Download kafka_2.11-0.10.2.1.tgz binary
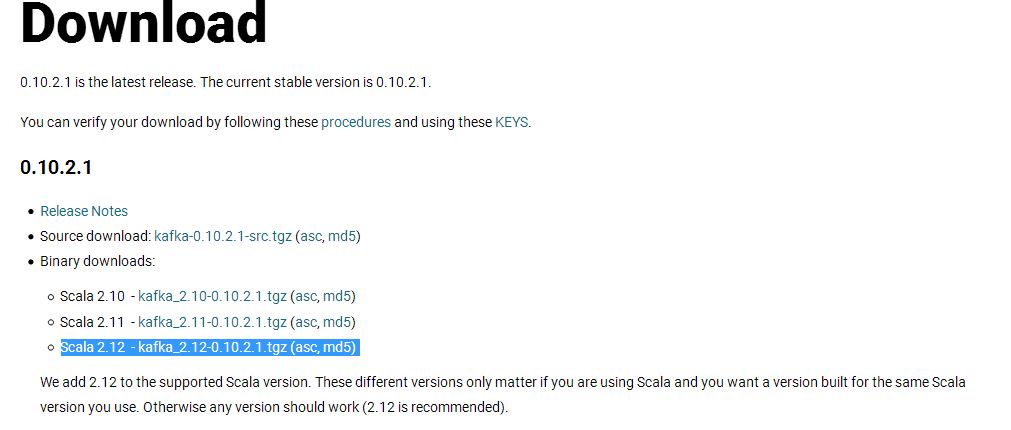 212,322
